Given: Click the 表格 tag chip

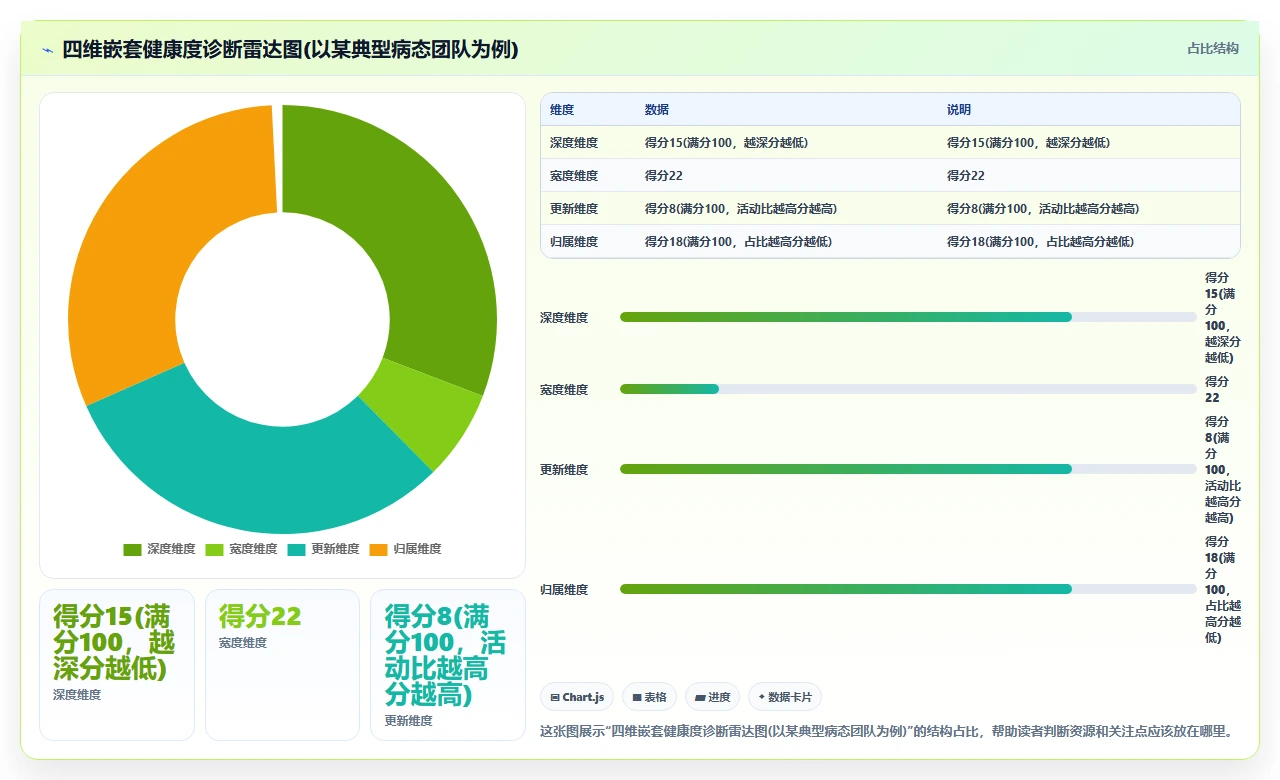Looking at the screenshot, I should (649, 697).
